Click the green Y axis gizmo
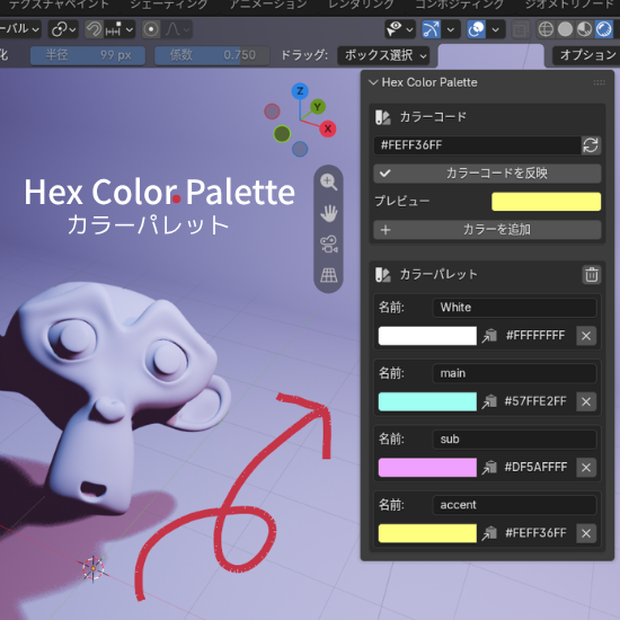 coord(318,107)
